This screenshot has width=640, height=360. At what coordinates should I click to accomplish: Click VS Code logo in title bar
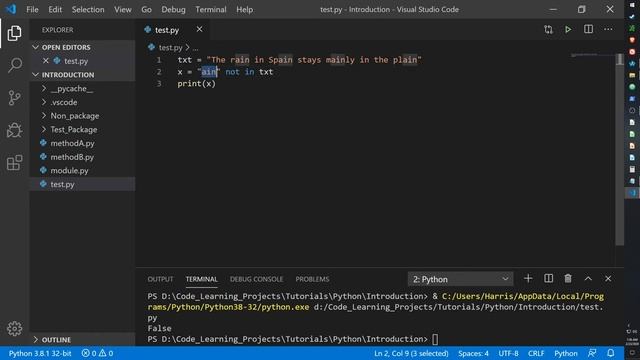tap(11, 9)
